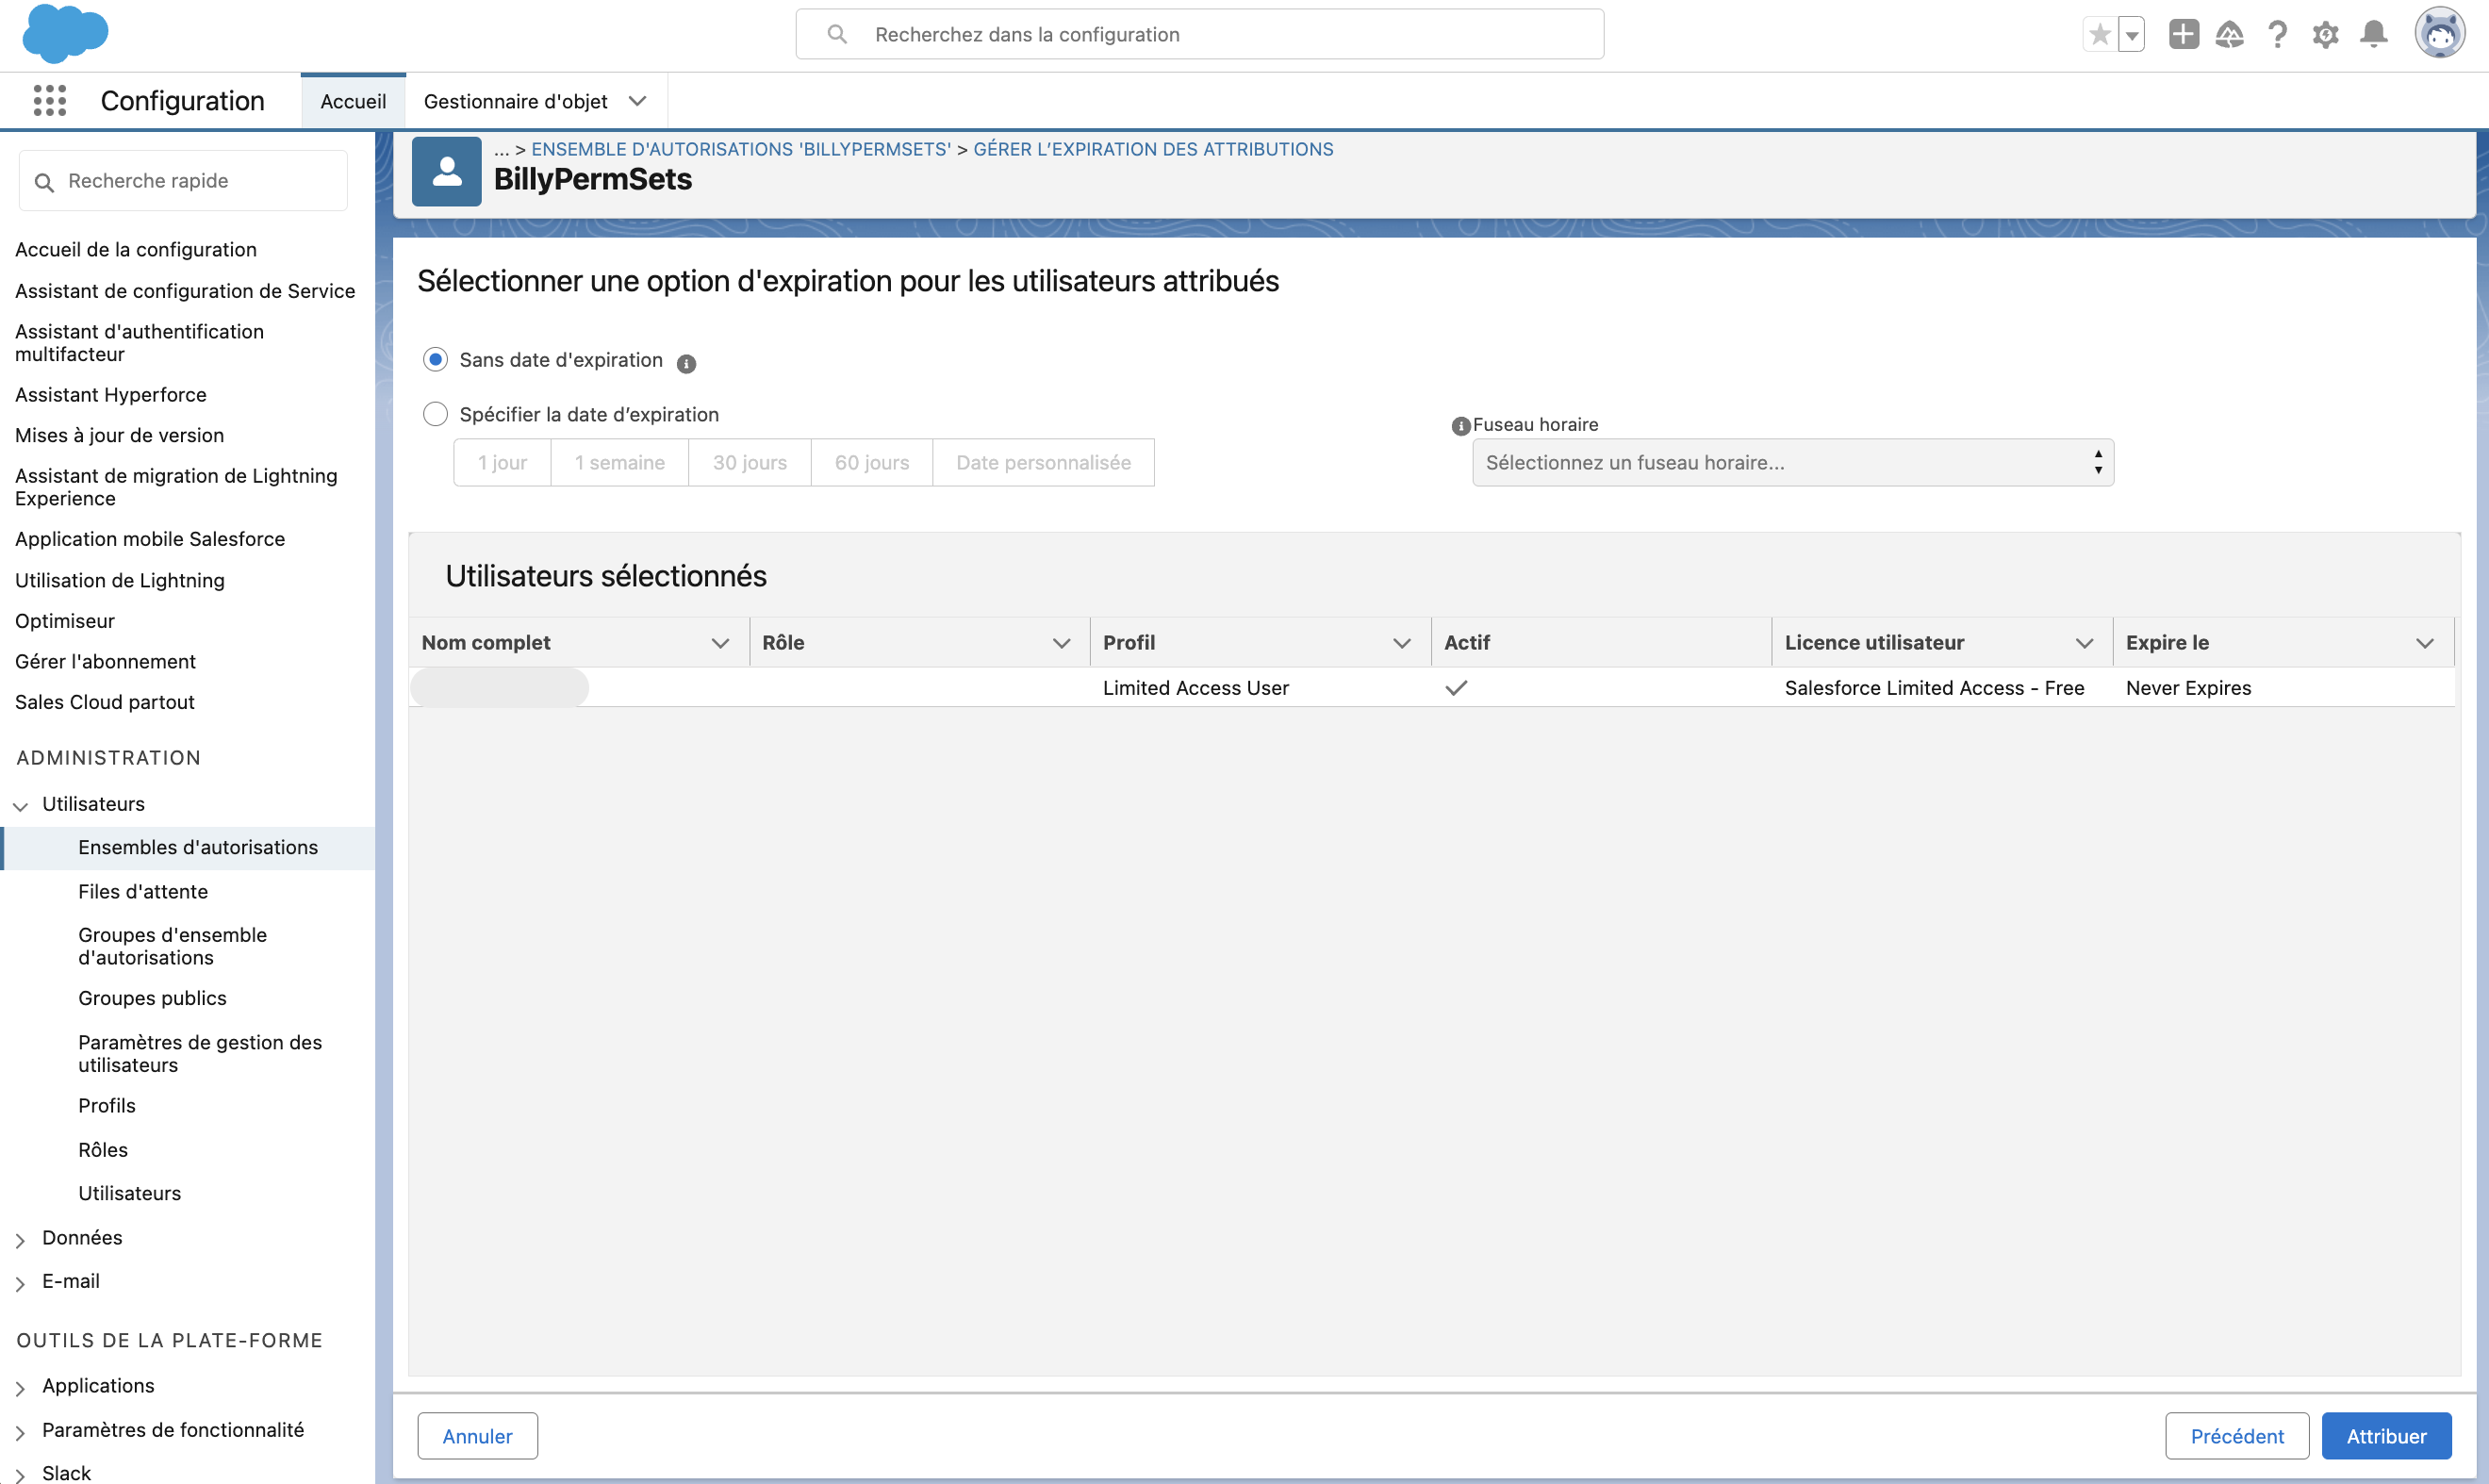2489x1484 pixels.
Task: Open the notifications bell
Action: pos(2373,34)
